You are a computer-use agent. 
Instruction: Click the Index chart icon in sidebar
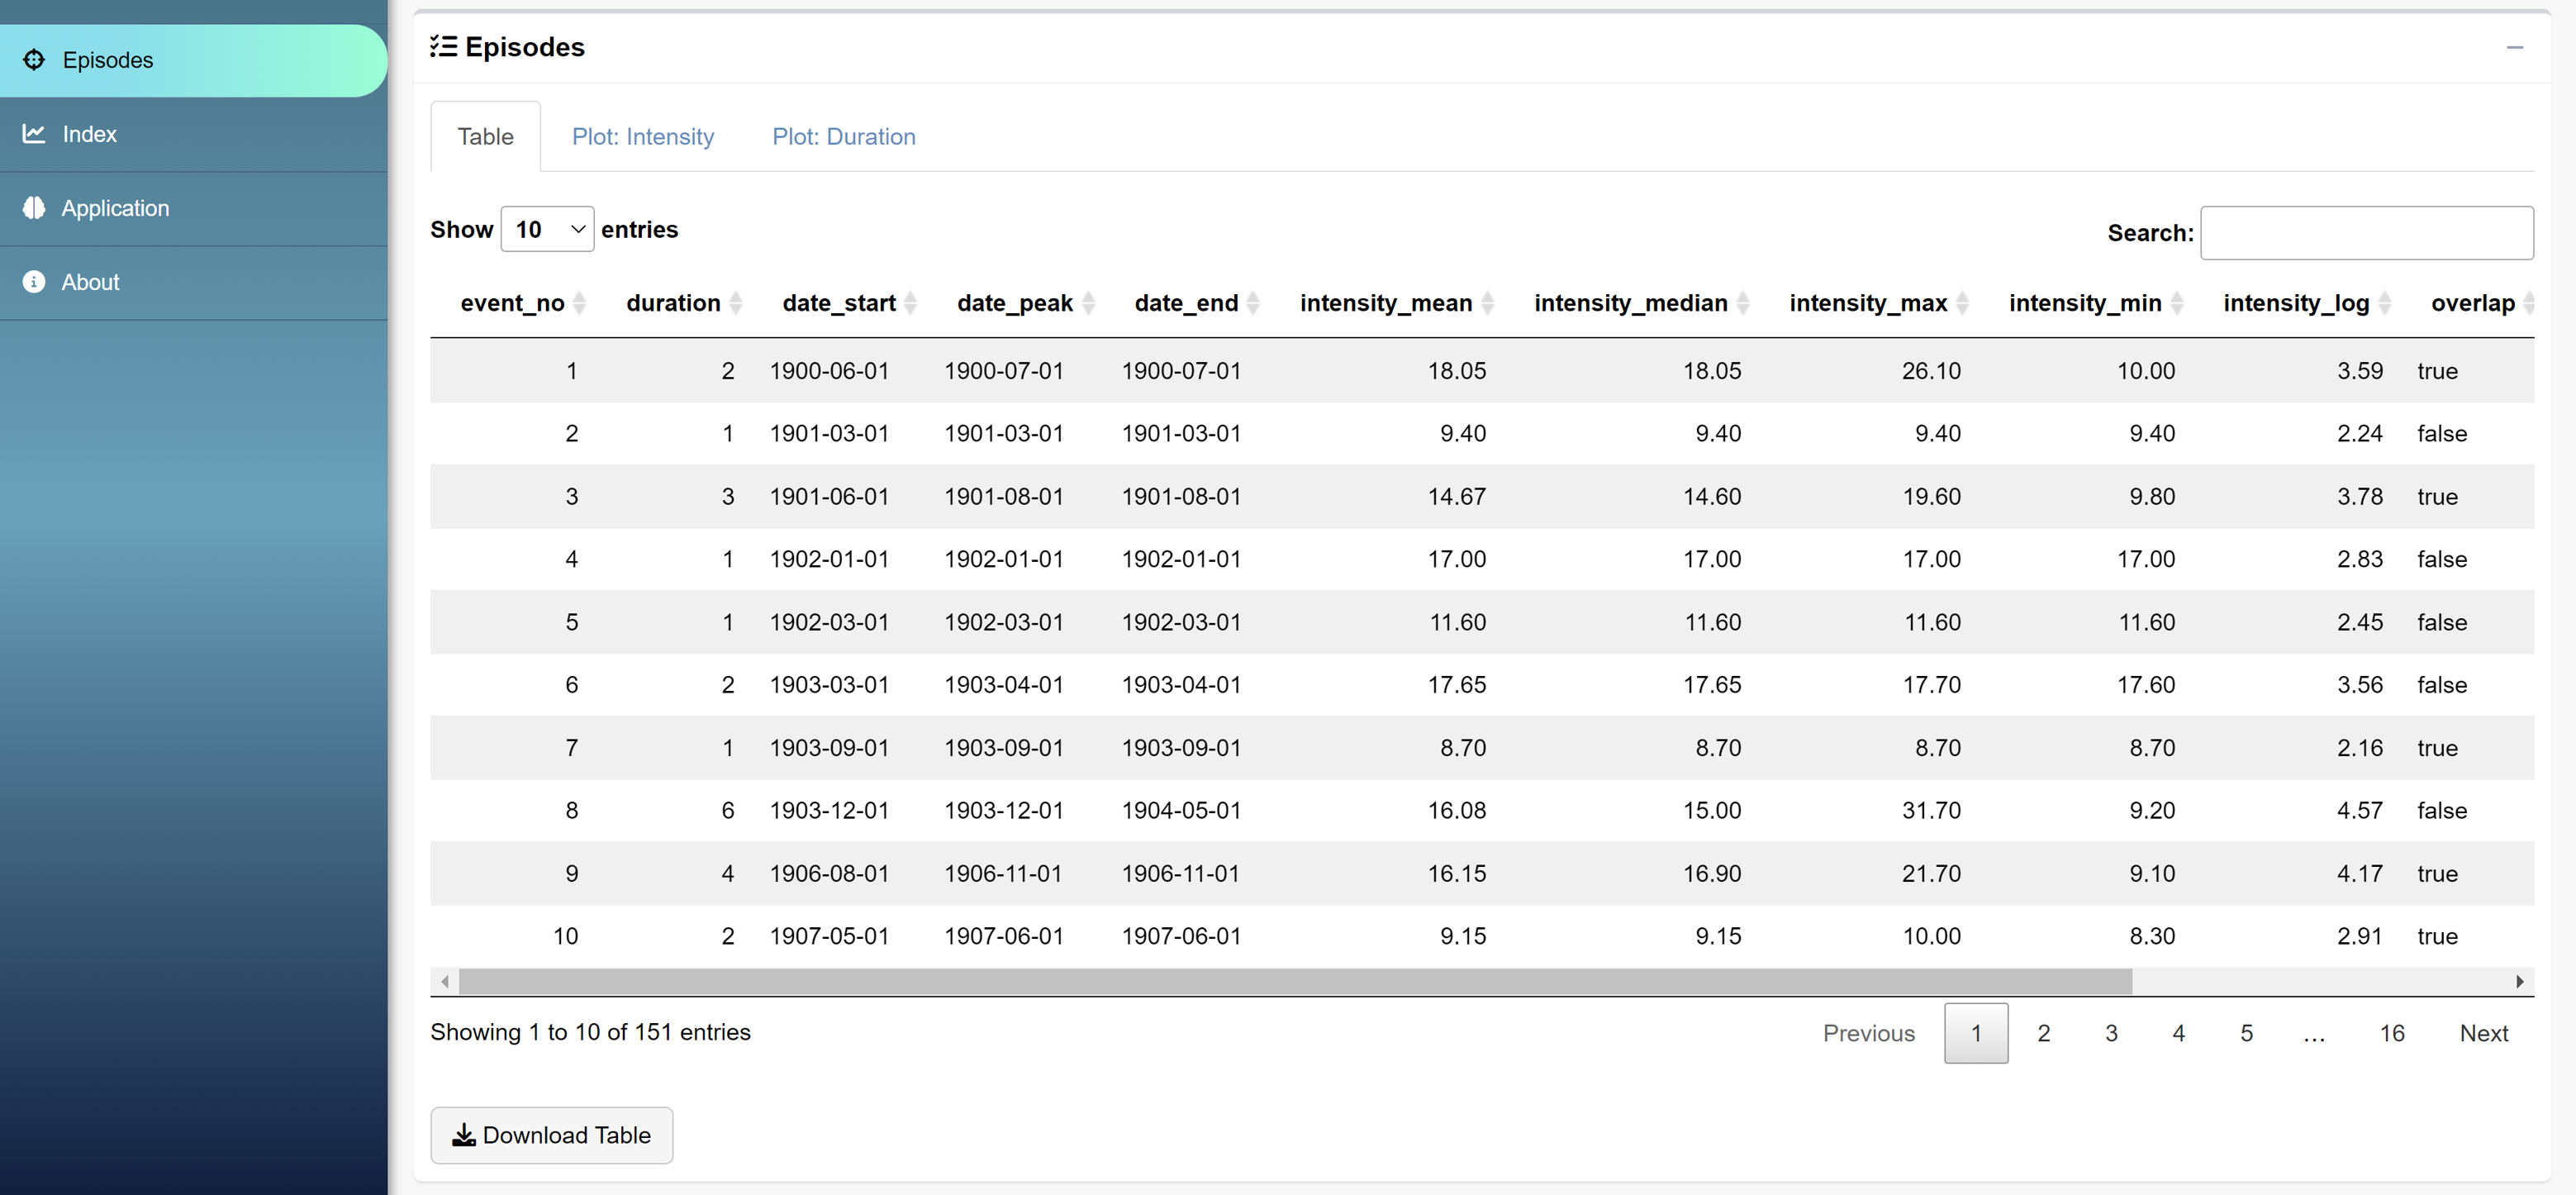34,134
